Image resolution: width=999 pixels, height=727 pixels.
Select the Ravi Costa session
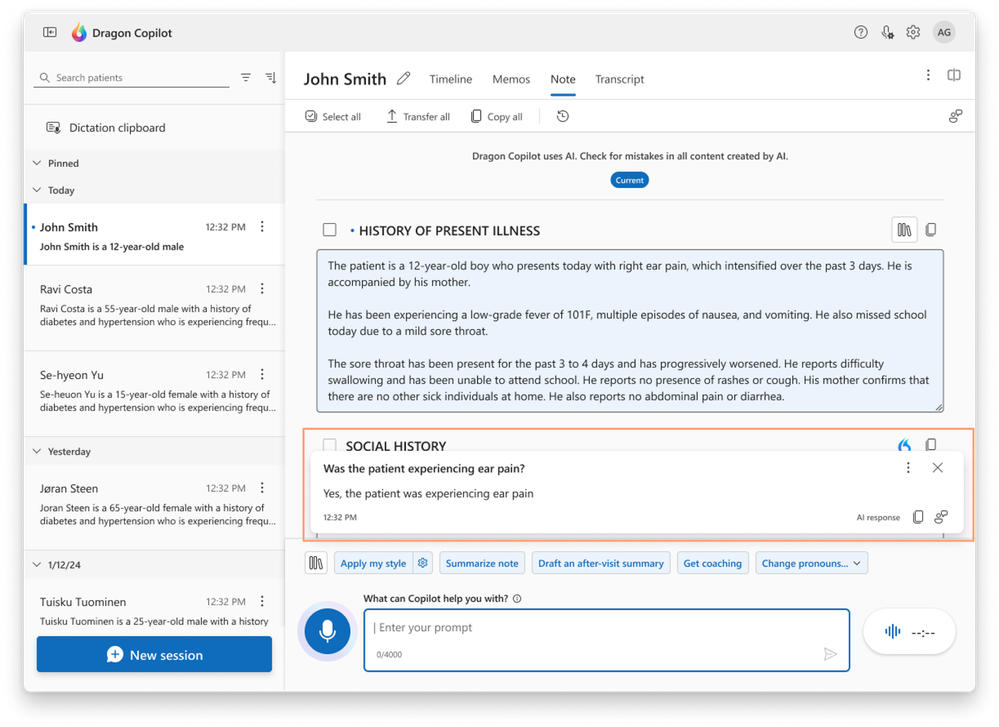coord(154,308)
